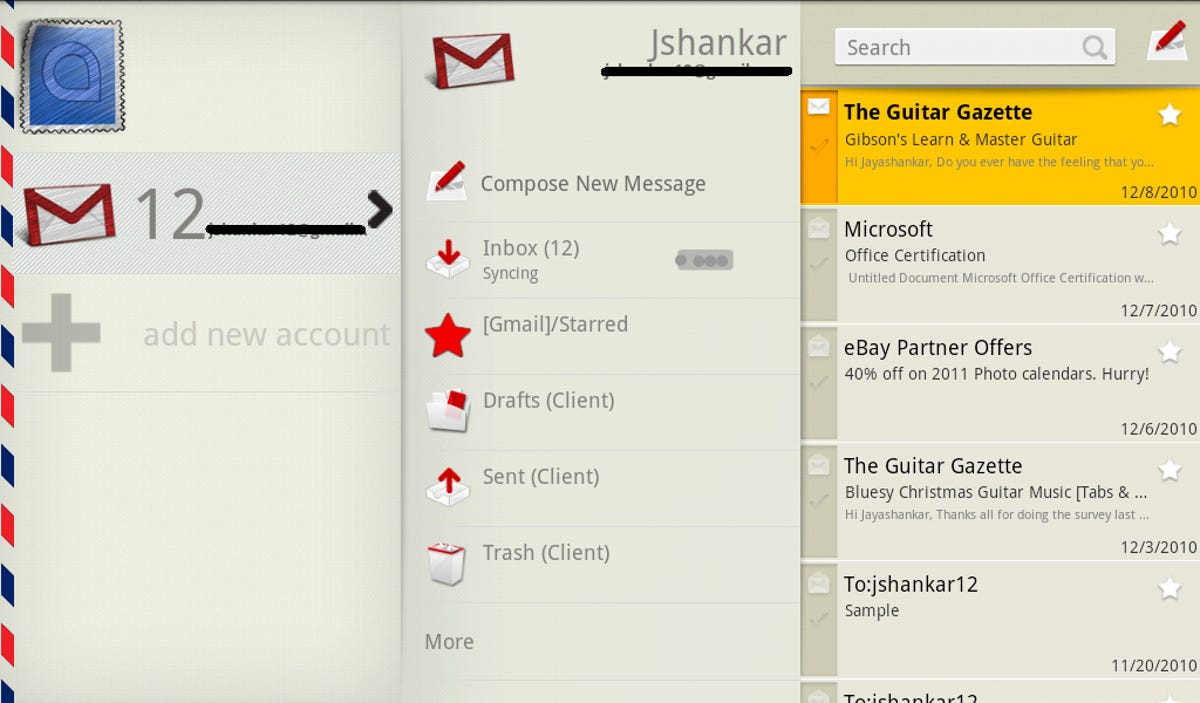
Task: Click Compose New Message
Action: coord(592,184)
